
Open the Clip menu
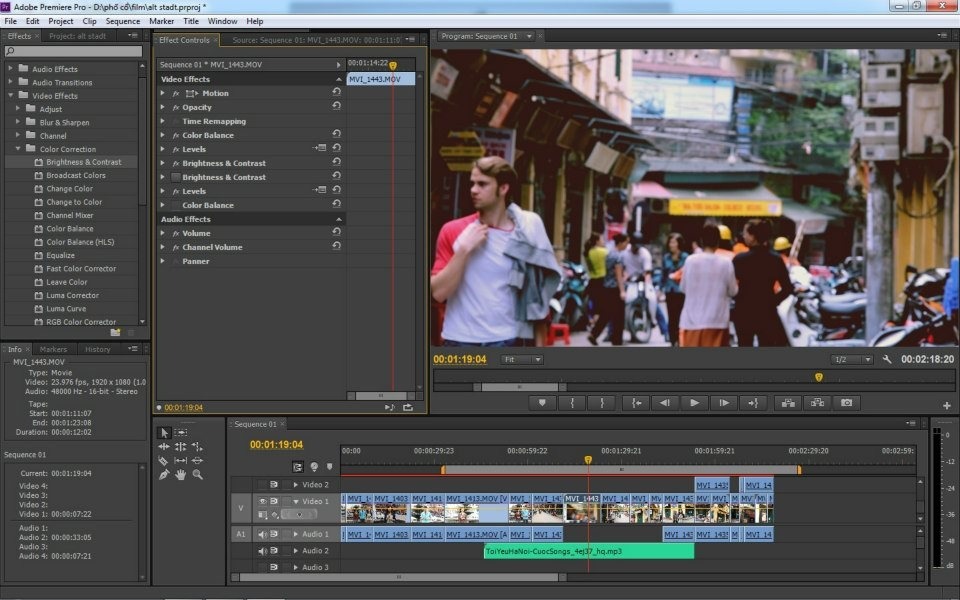click(x=89, y=21)
